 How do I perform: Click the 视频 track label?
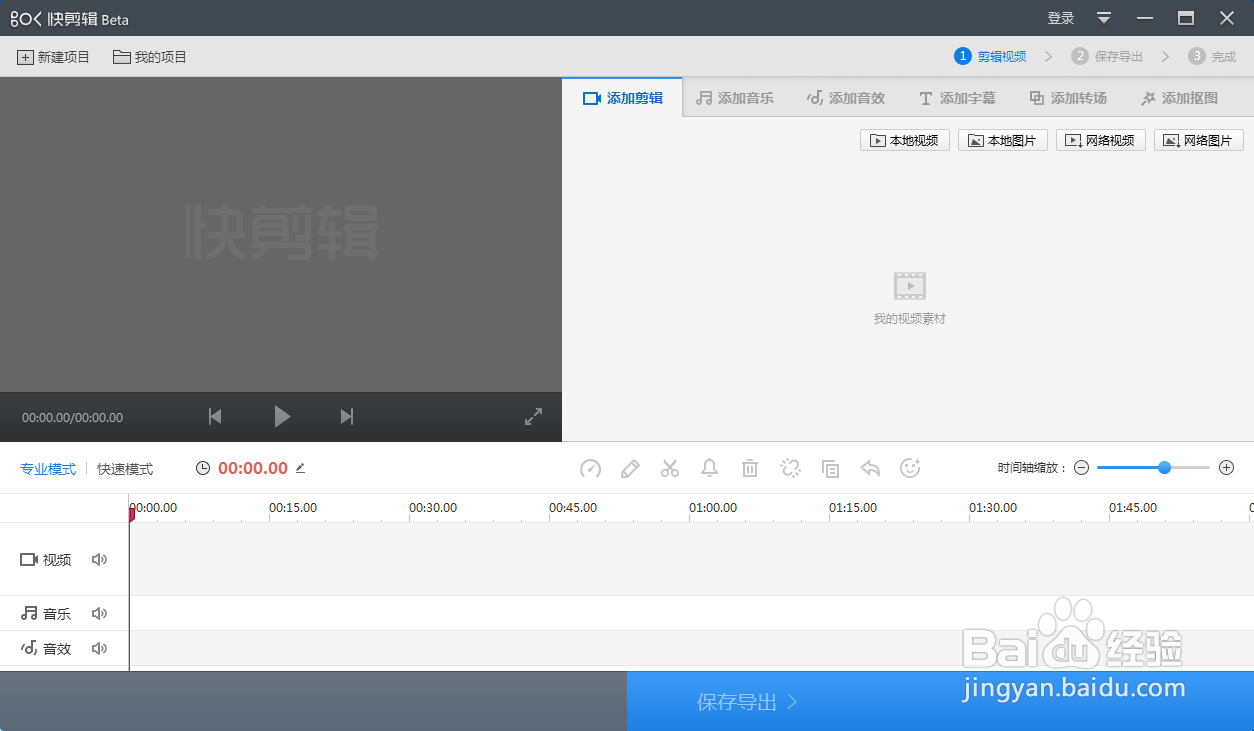pyautogui.click(x=46, y=560)
